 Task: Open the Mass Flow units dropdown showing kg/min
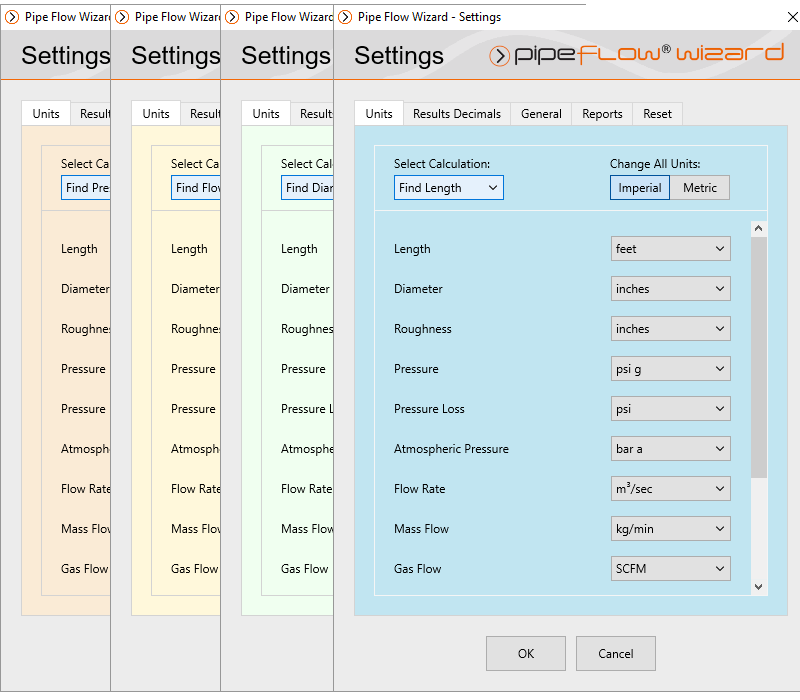[670, 529]
